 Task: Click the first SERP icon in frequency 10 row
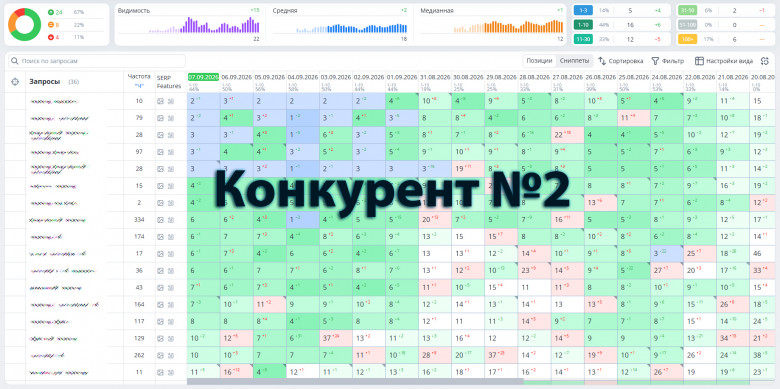(x=160, y=101)
